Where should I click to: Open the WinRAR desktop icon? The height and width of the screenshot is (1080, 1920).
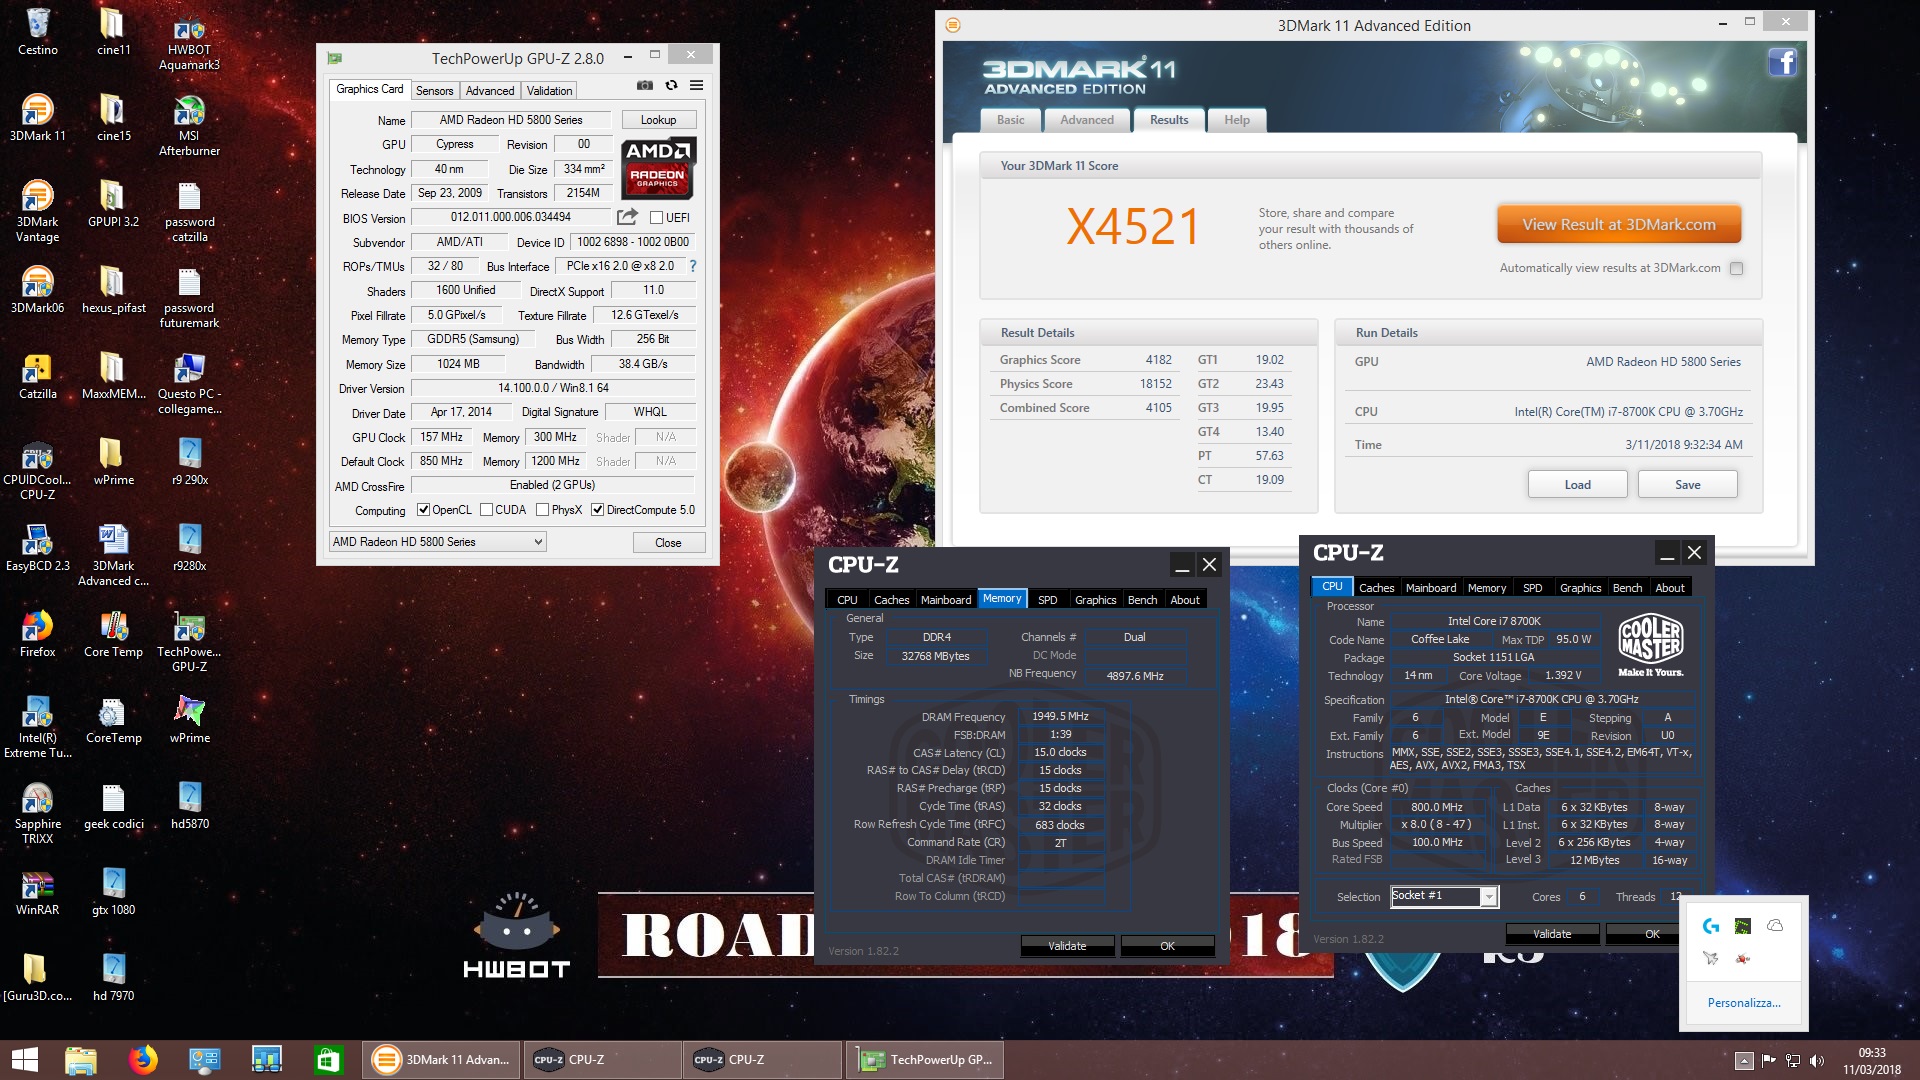[38, 892]
